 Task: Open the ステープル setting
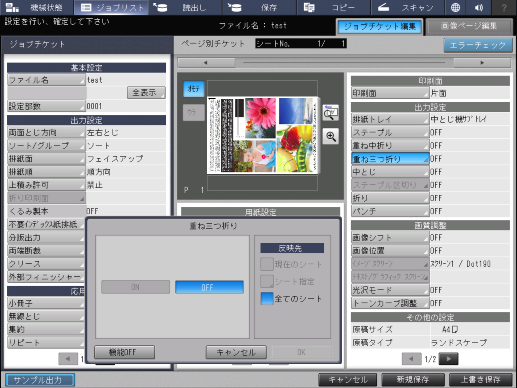coord(390,132)
